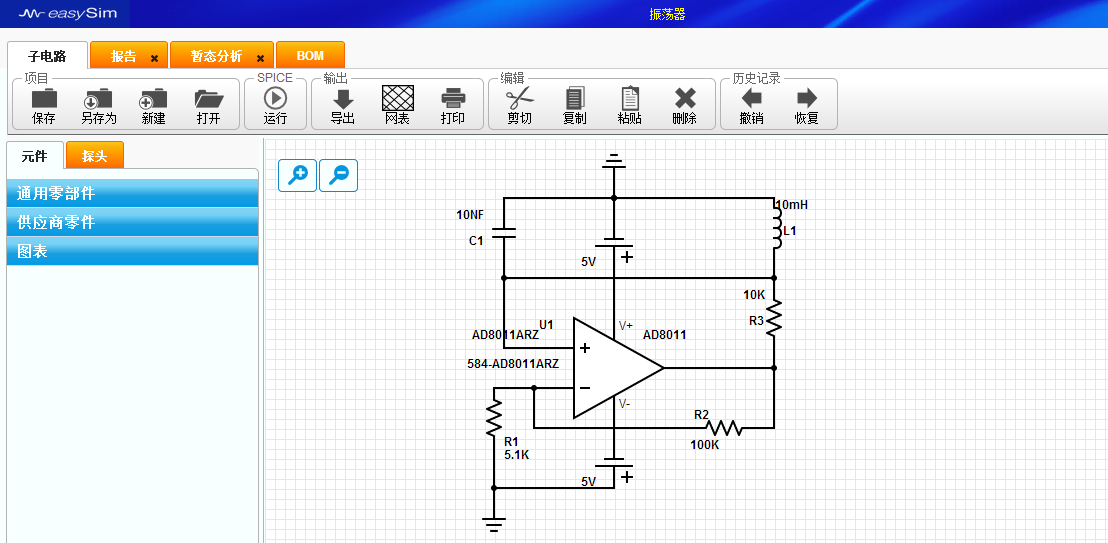Redo with the 恢复 arrow icon

[x=806, y=98]
